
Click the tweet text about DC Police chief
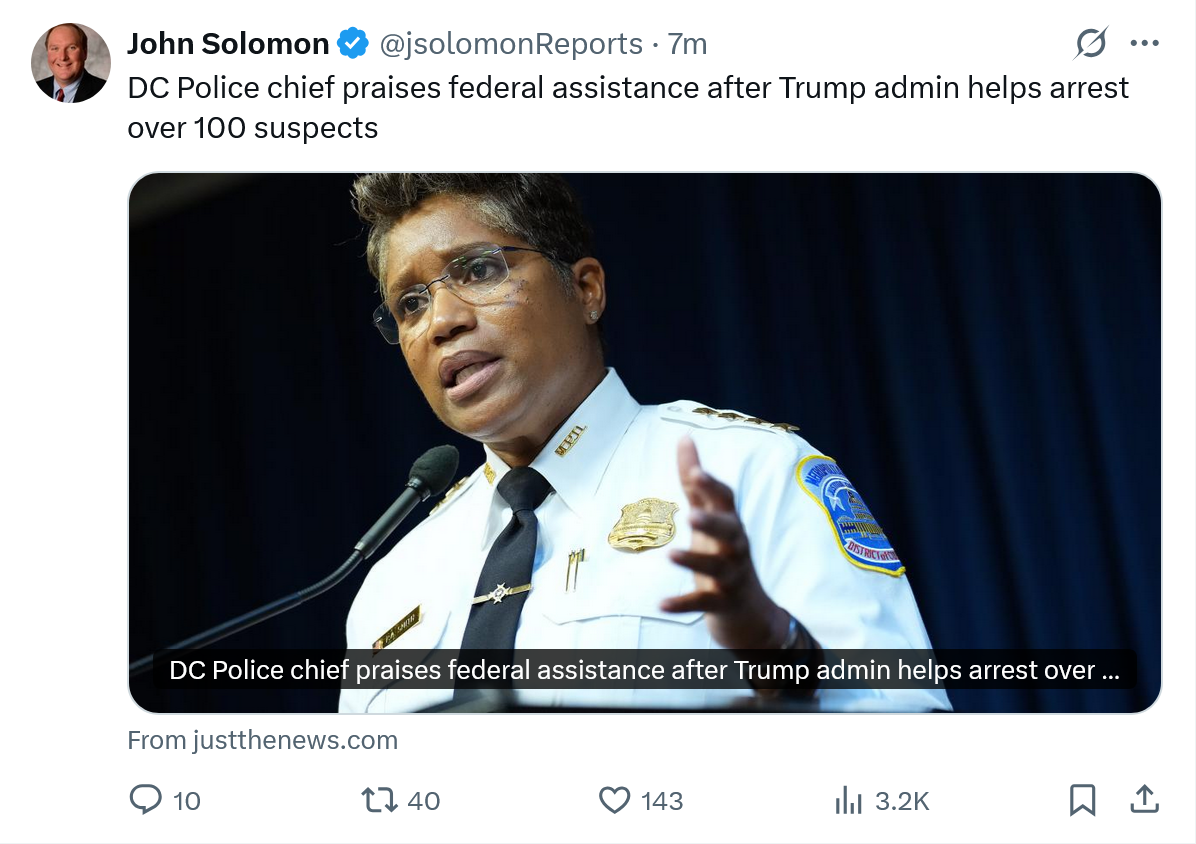pyautogui.click(x=628, y=108)
